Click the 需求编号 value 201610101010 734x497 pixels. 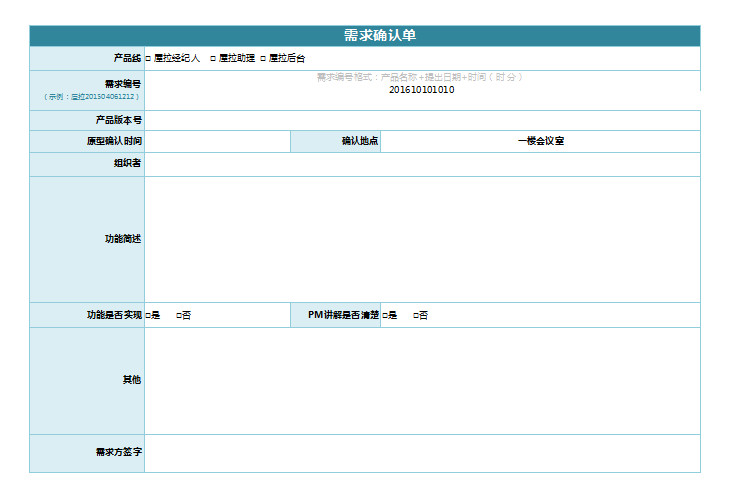point(421,90)
